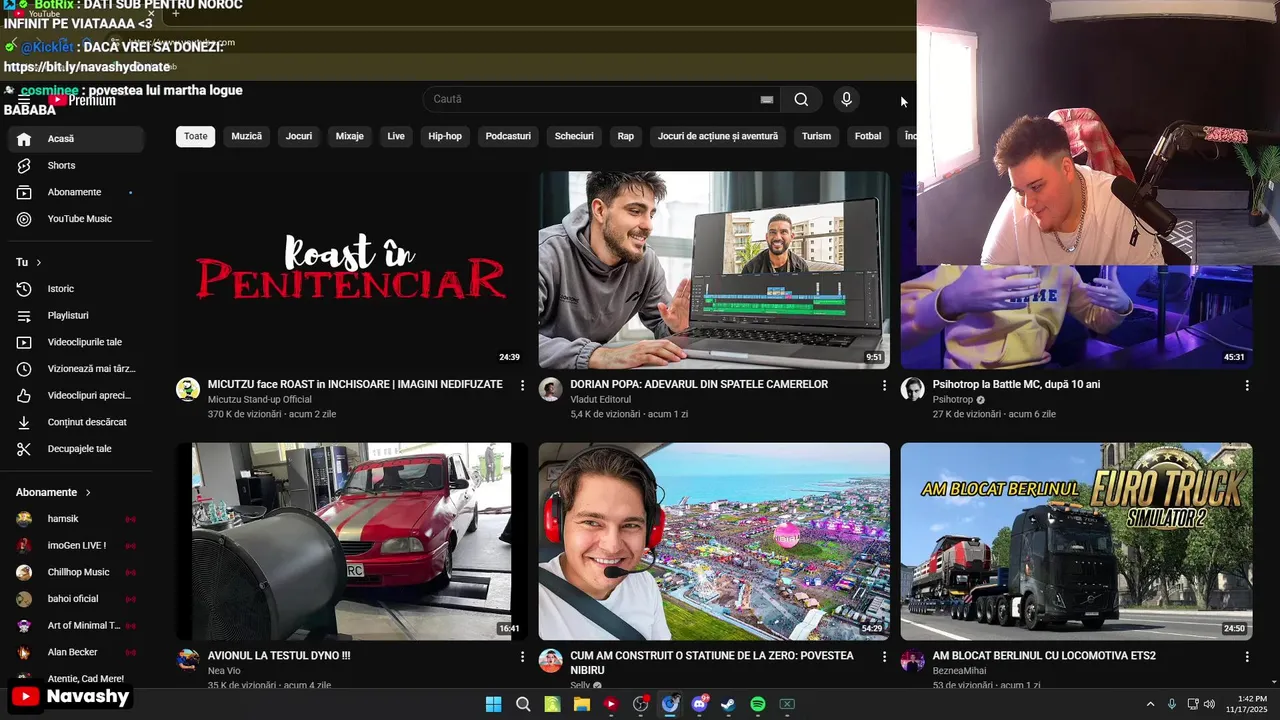Select the Jocuri filter chip
This screenshot has height=720, width=1280.
[299, 136]
